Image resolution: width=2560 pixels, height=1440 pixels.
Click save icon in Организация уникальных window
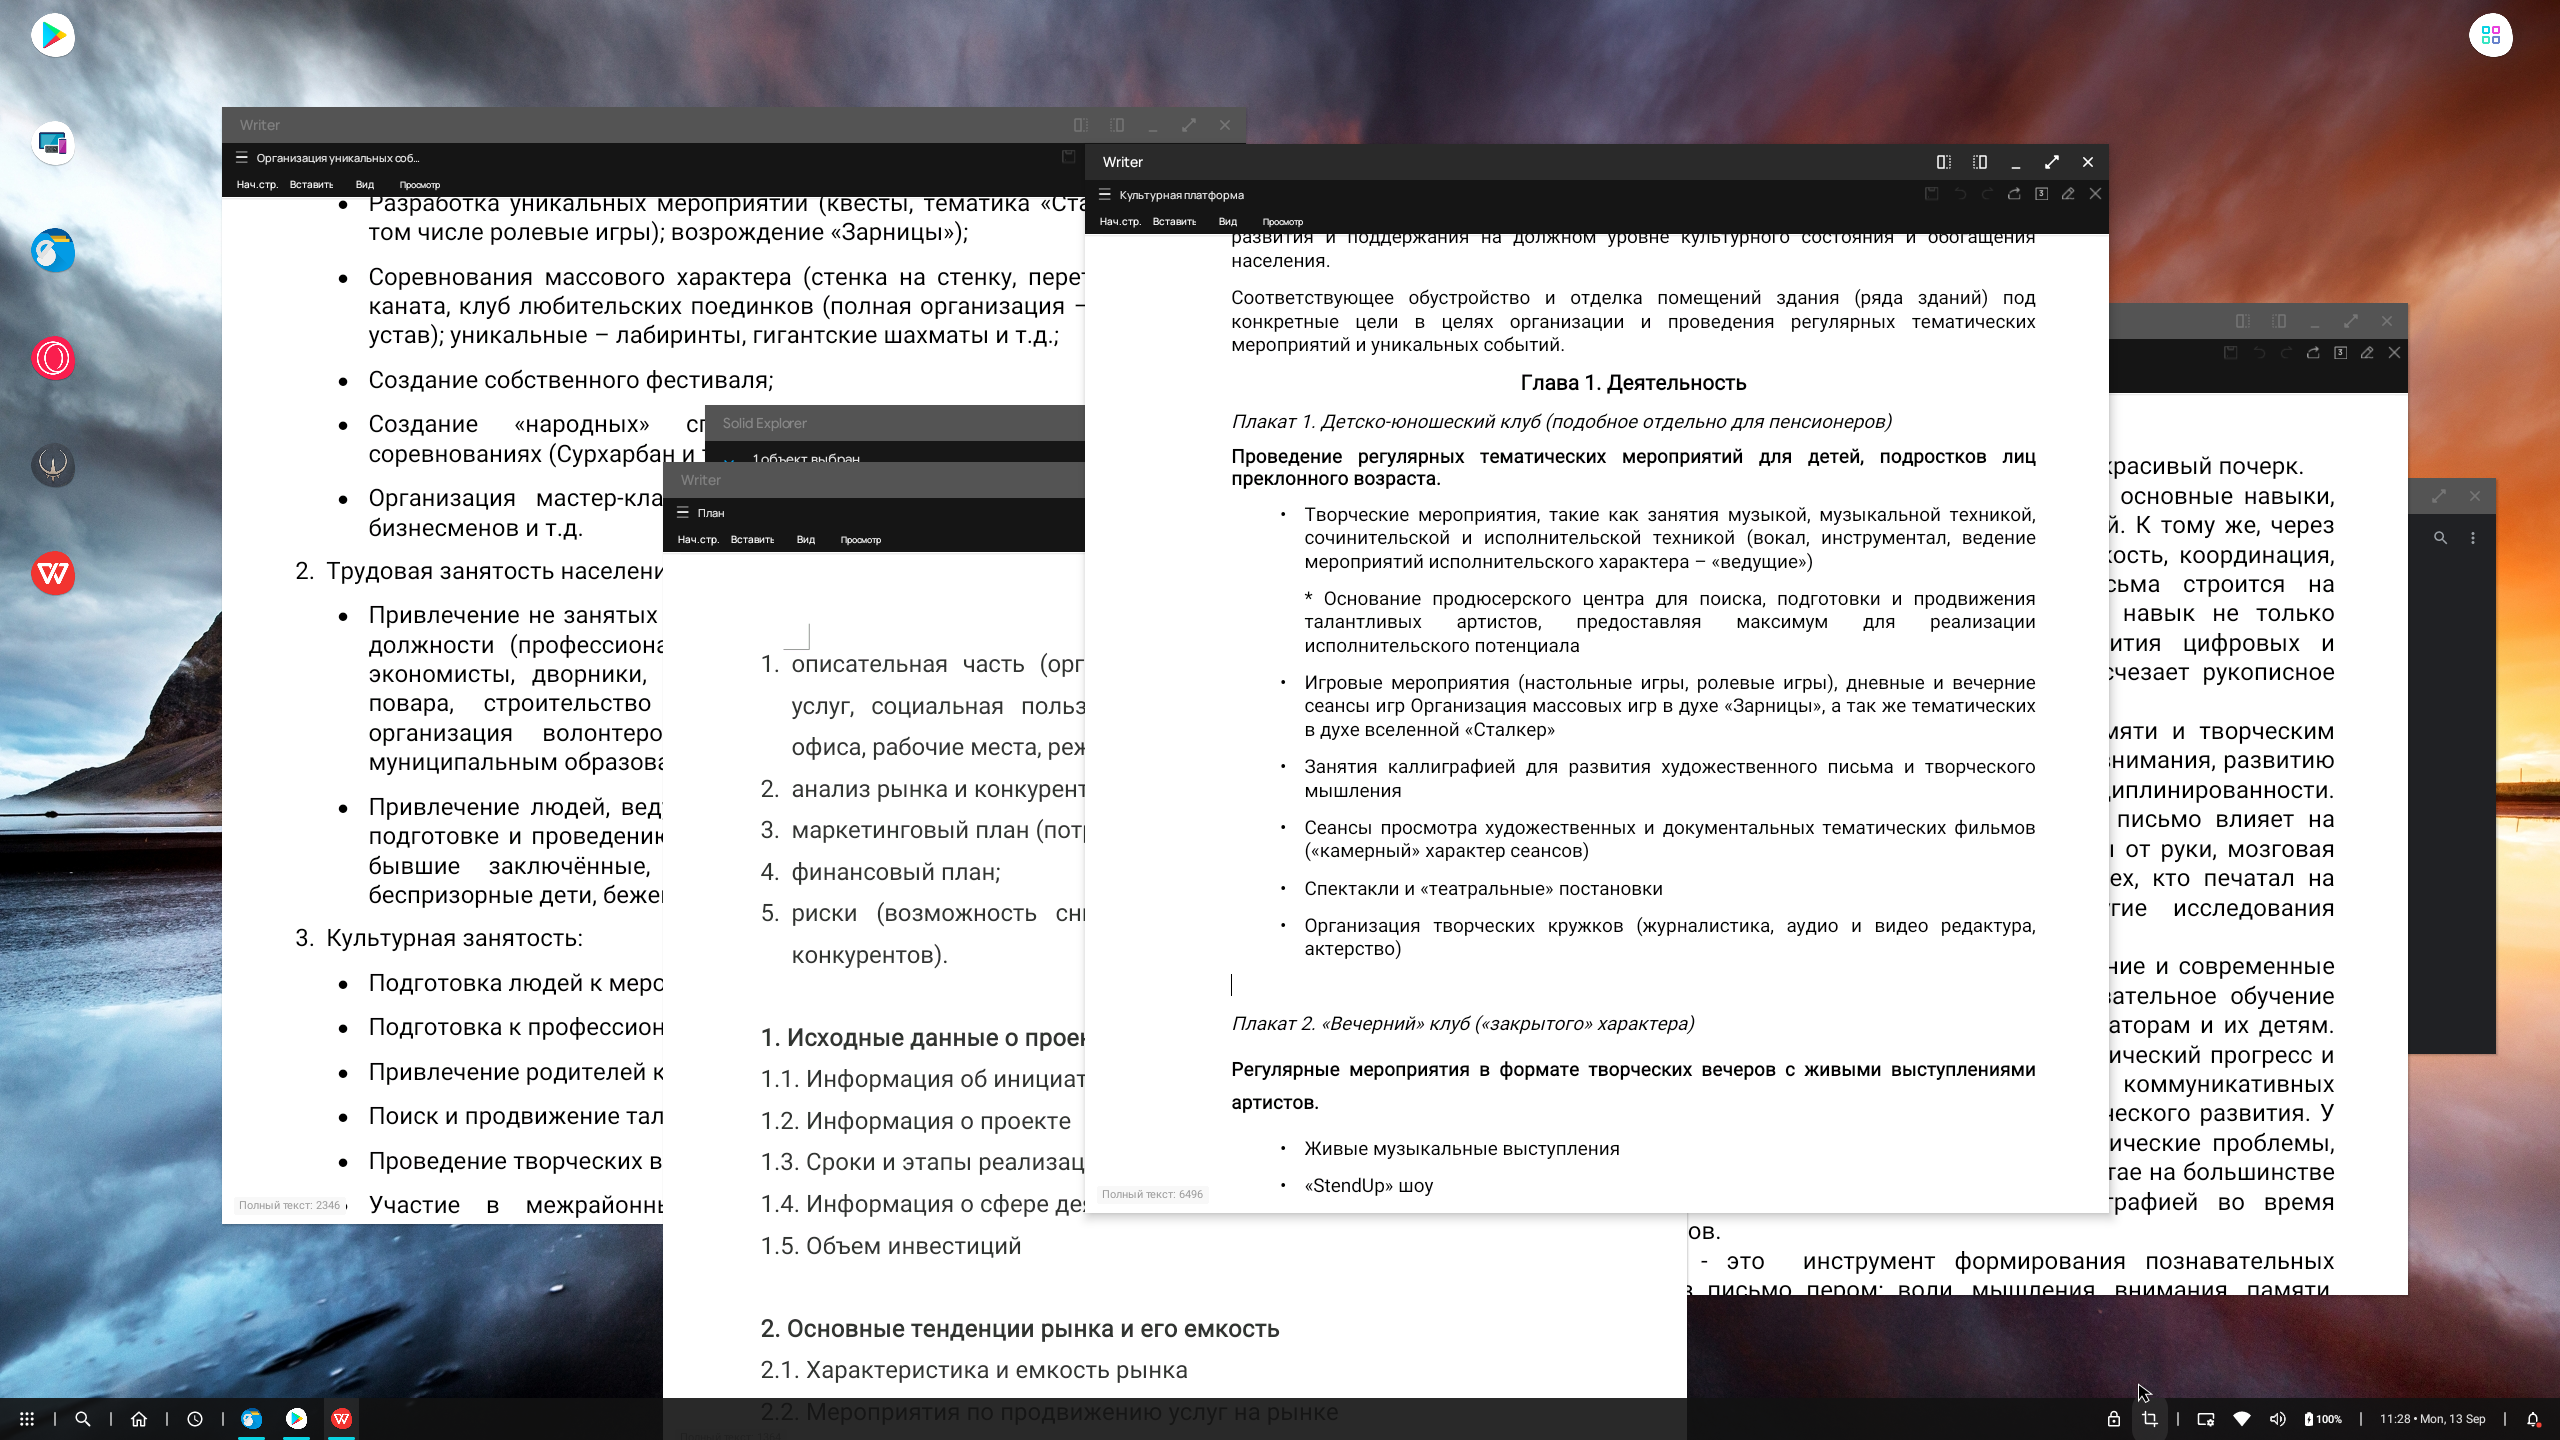point(1068,157)
